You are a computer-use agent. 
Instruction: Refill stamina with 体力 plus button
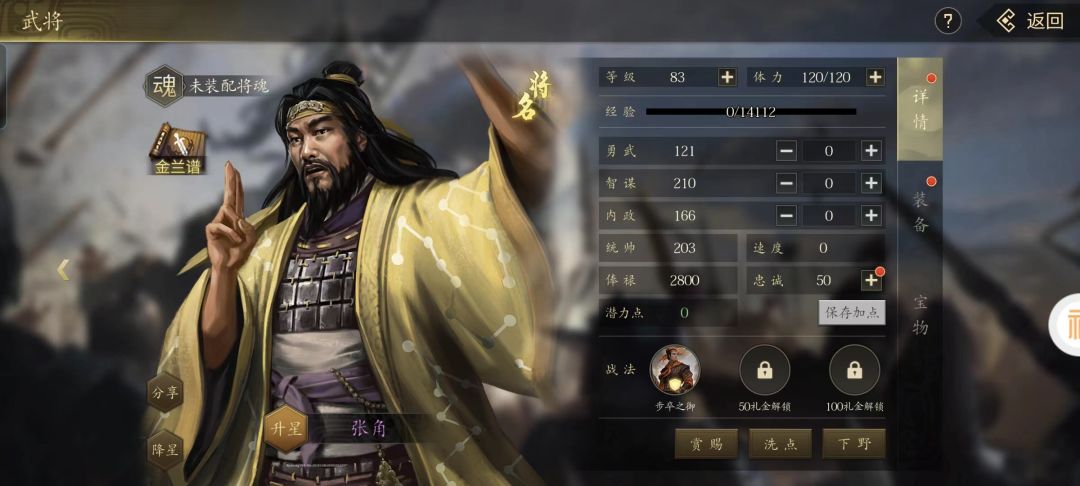coord(875,77)
